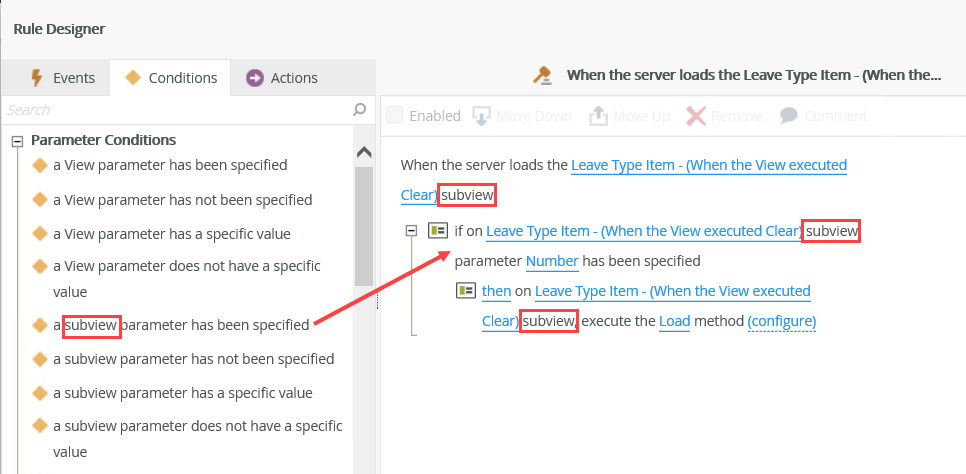The width and height of the screenshot is (966, 474).
Task: Click the Comment speech bubble icon
Action: tap(789, 116)
